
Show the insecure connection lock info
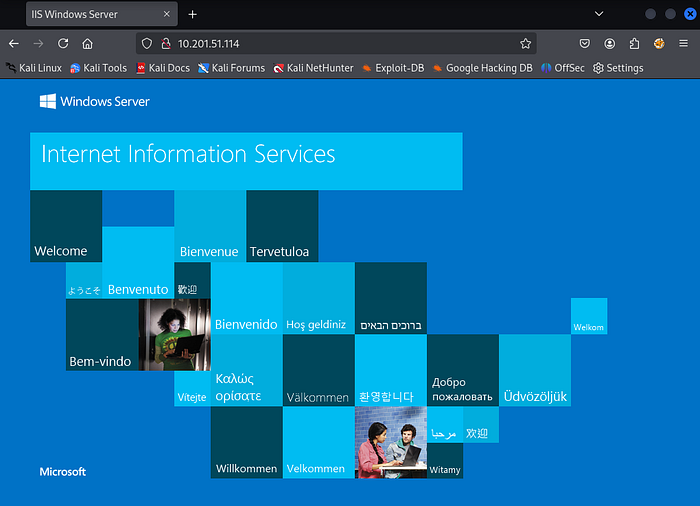click(166, 44)
